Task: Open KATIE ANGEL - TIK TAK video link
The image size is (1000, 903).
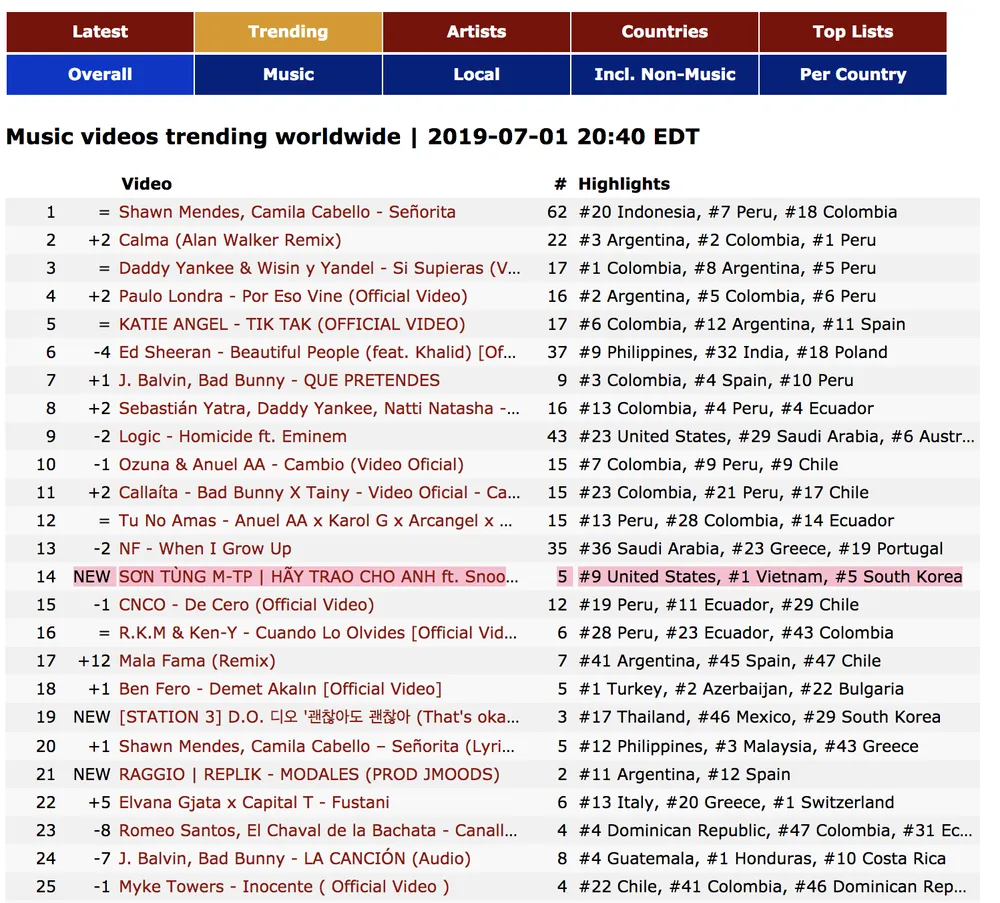Action: (292, 324)
